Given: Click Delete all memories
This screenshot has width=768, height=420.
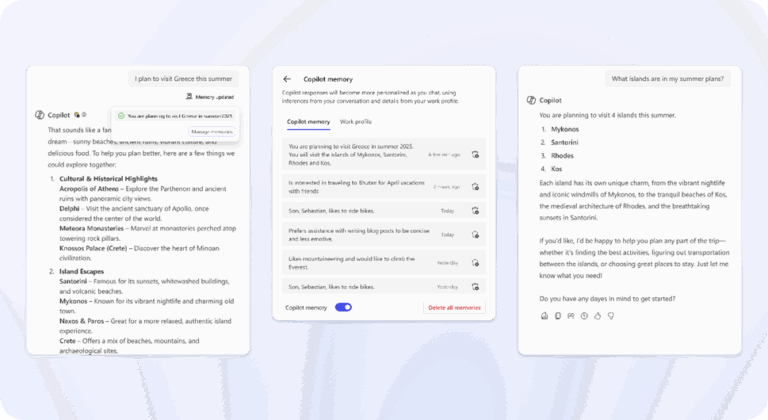Looking at the screenshot, I should [455, 308].
